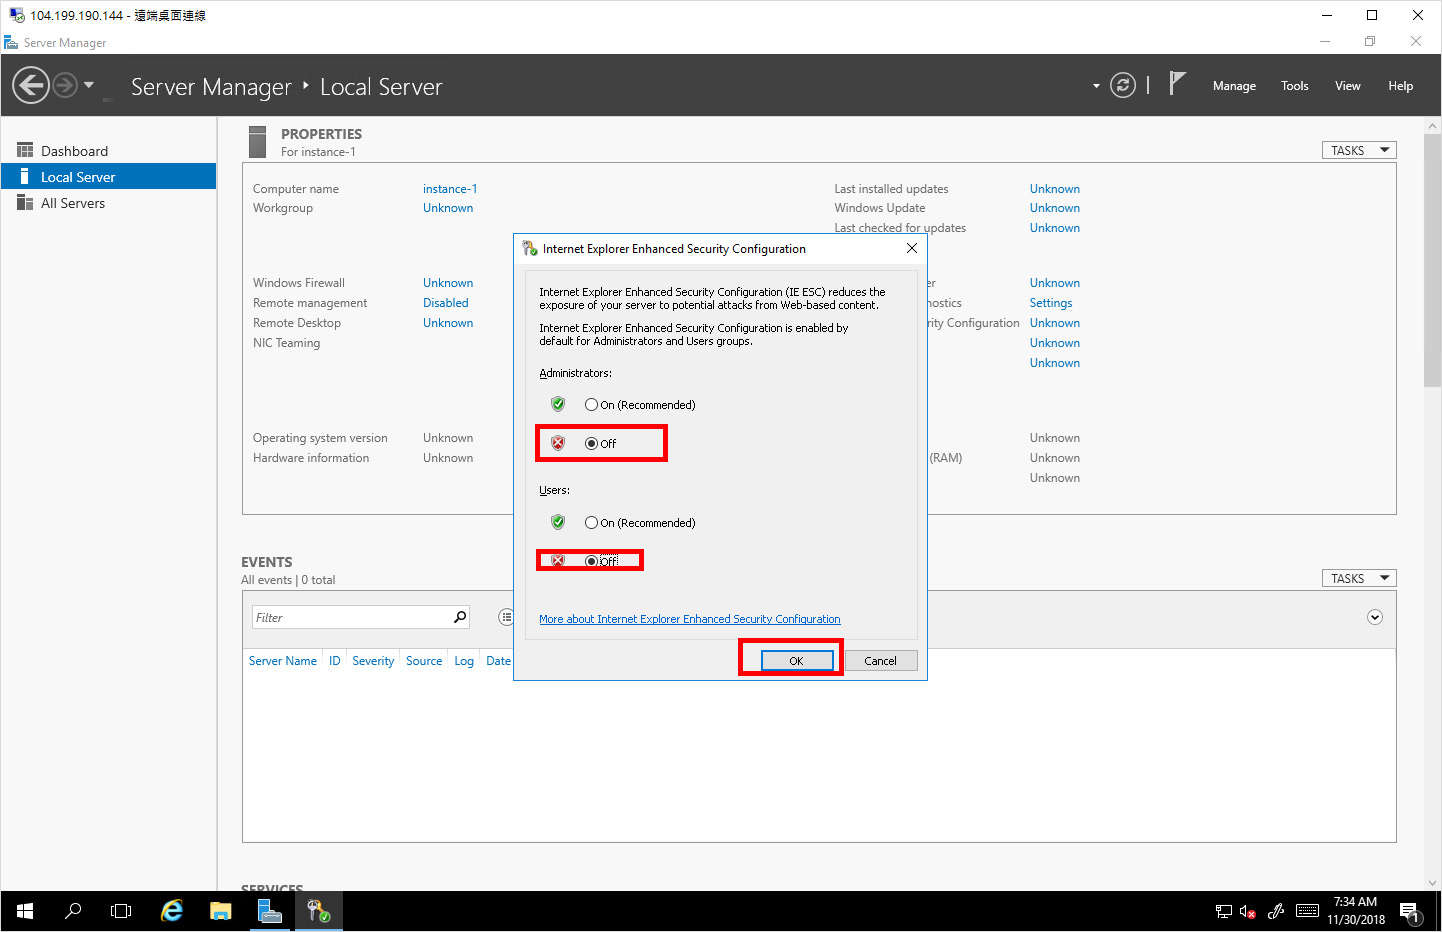The height and width of the screenshot is (932, 1442).
Task: Select Administrators Off radio button
Action: pyautogui.click(x=591, y=443)
